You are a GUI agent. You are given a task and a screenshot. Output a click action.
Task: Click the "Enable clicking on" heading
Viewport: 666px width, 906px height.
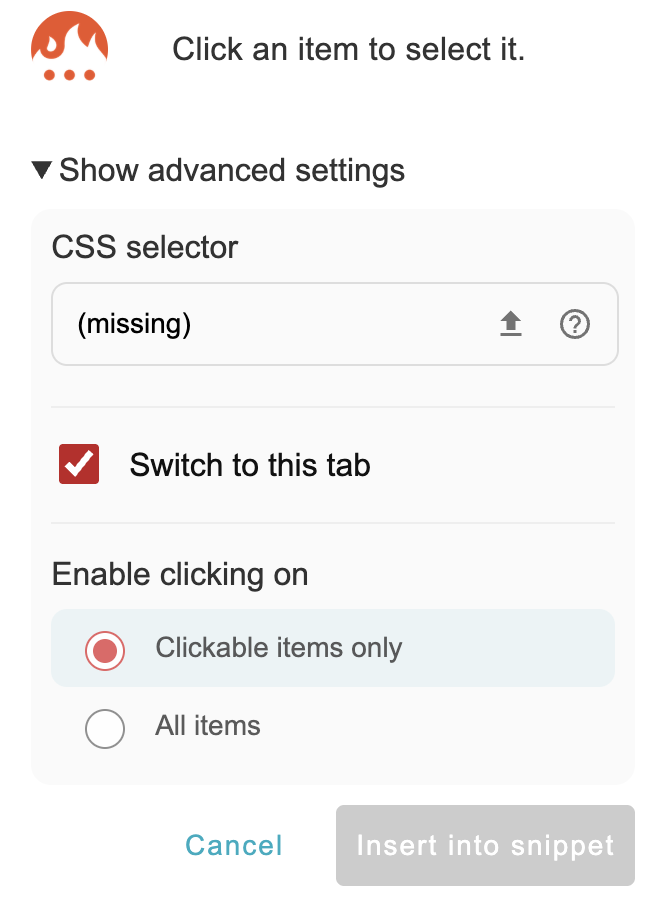click(x=180, y=575)
